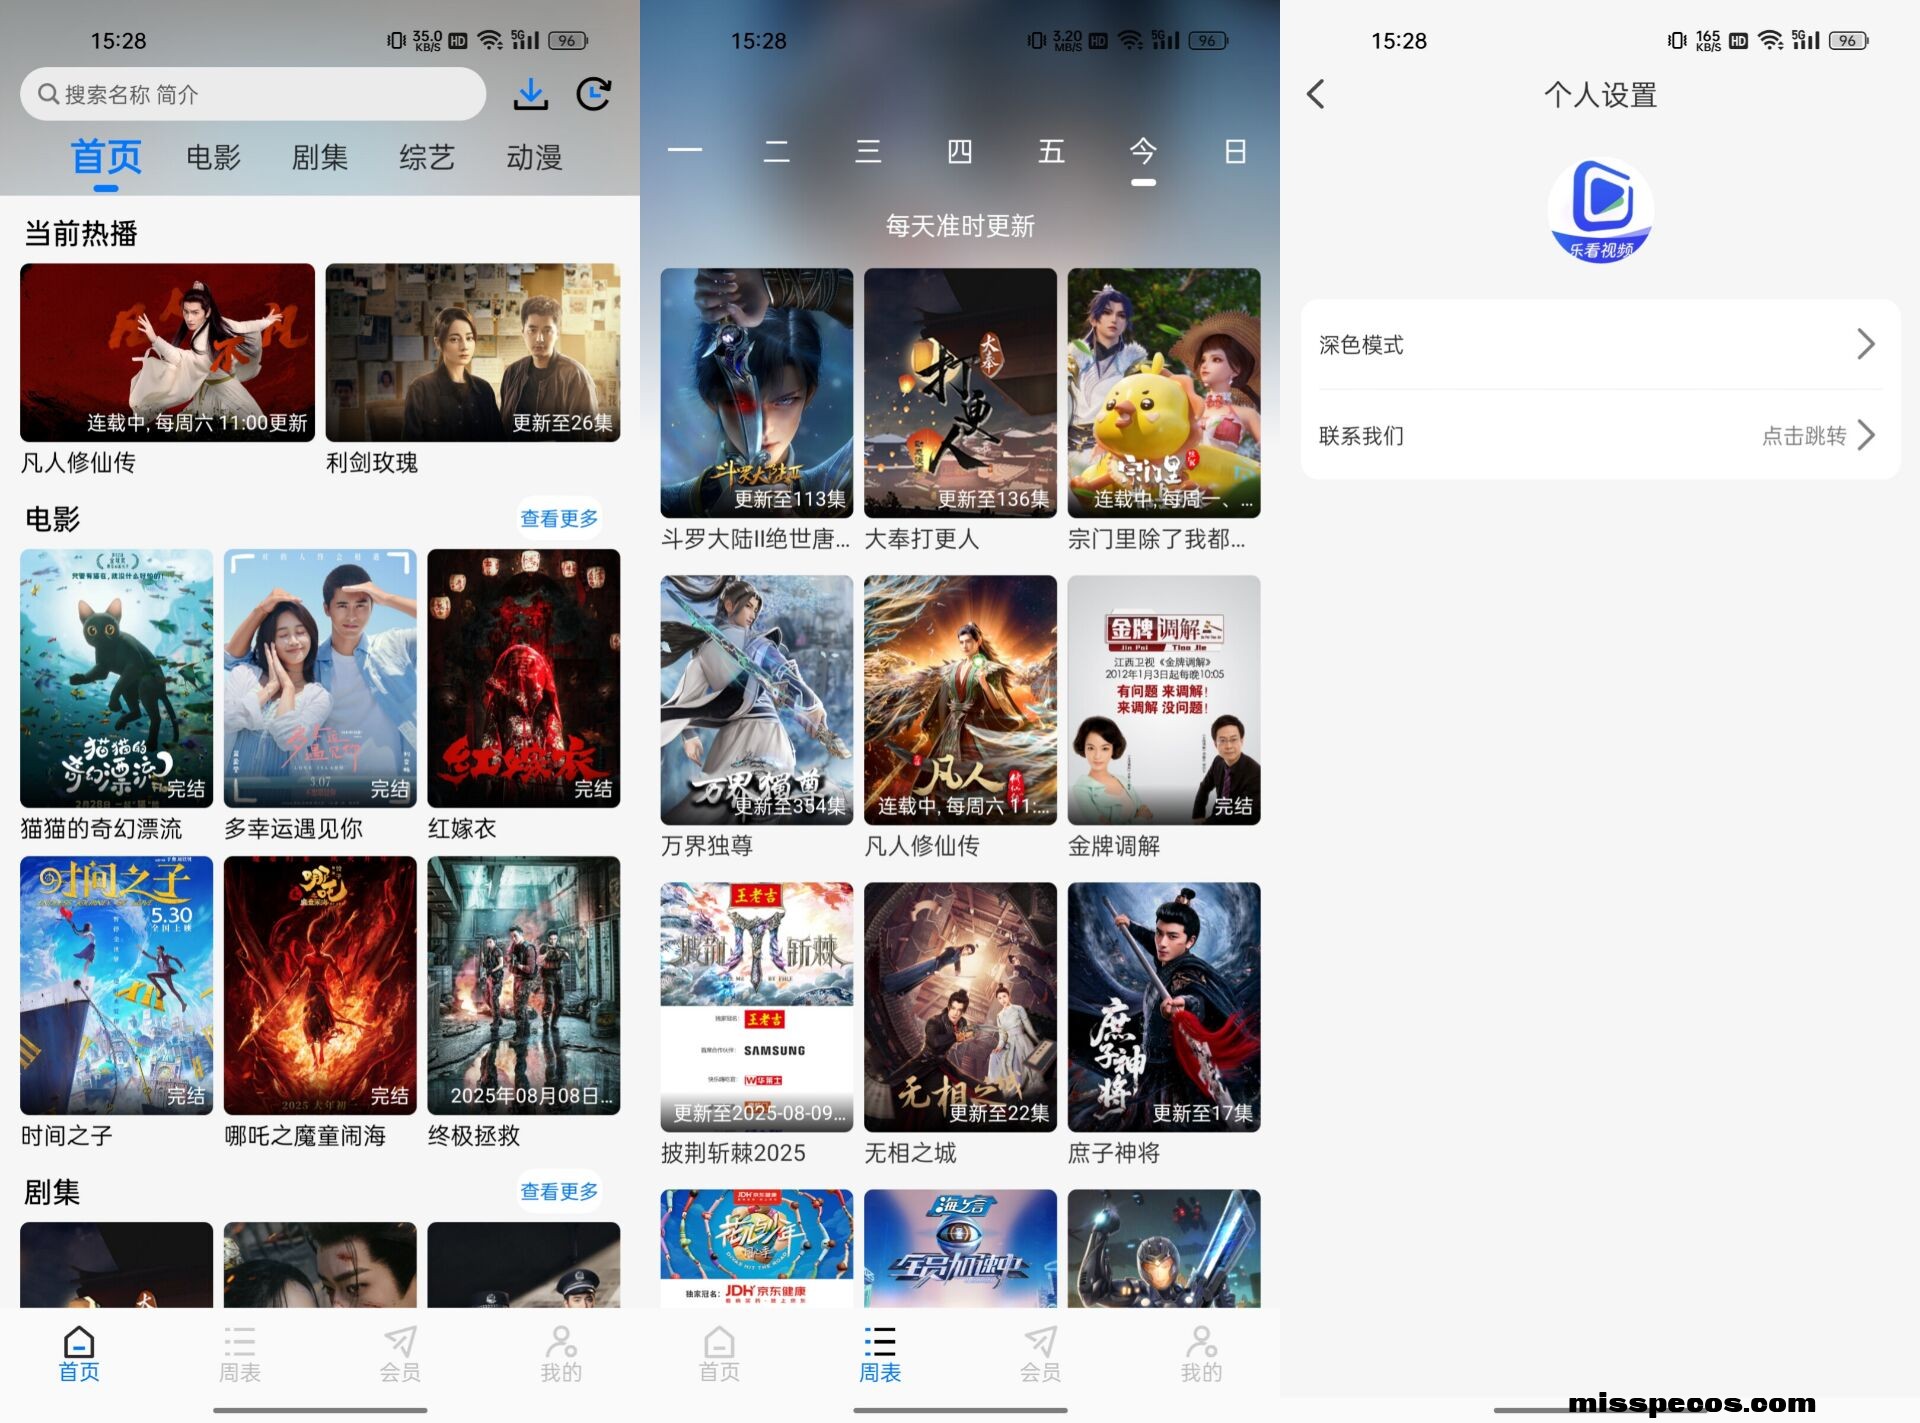Tap the 联系我们 label
The width and height of the screenshot is (1920, 1423).
[1361, 436]
